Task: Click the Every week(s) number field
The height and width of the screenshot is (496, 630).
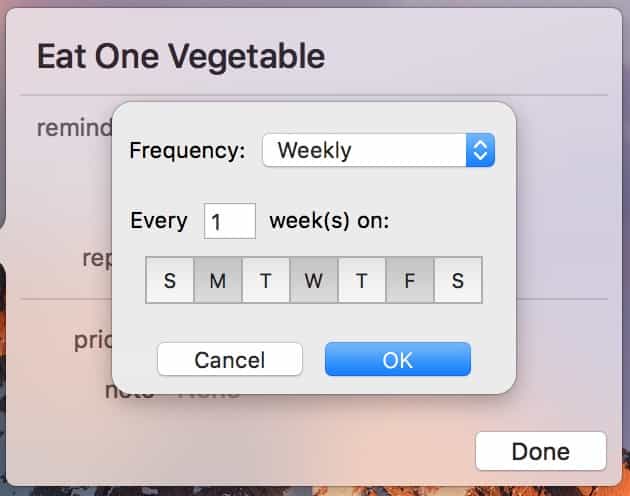Action: tap(229, 221)
